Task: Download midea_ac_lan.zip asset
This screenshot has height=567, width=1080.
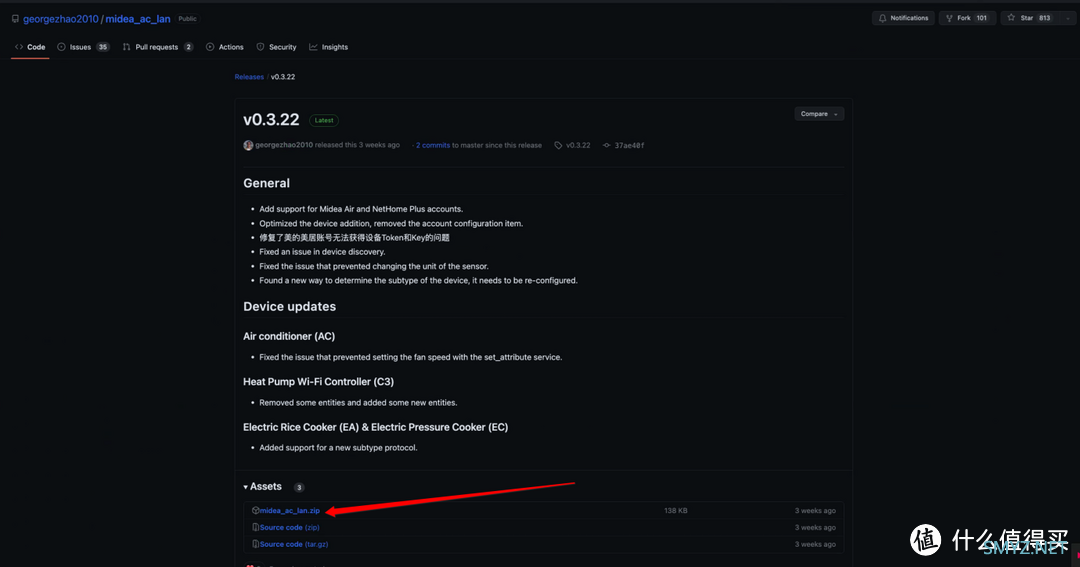Action: (290, 511)
